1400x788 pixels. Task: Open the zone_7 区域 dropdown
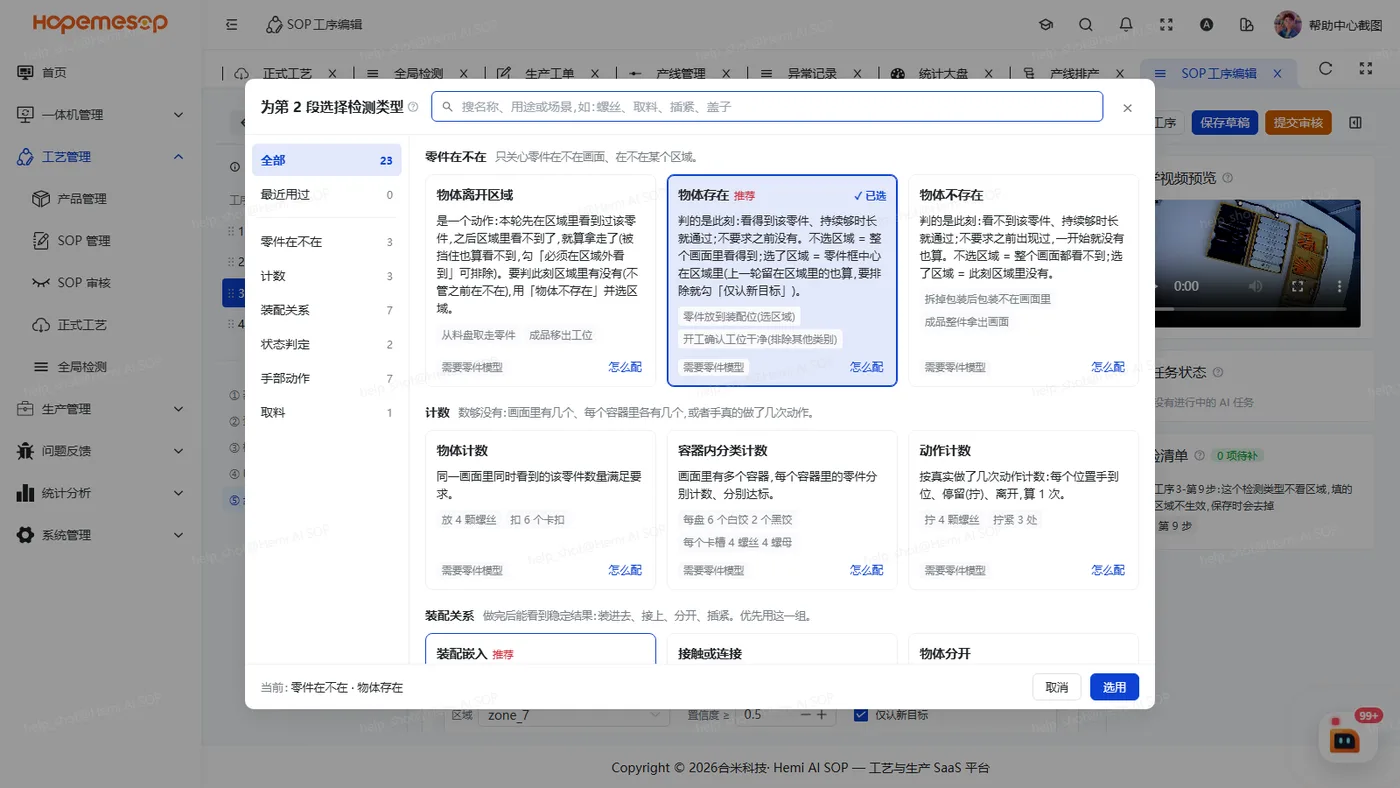(574, 715)
